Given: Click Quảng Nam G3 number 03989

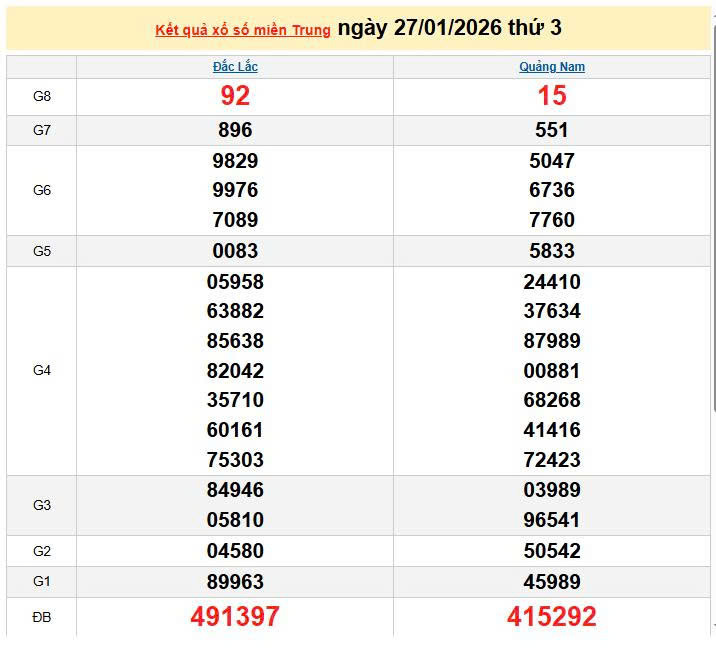Looking at the screenshot, I should coord(552,490).
